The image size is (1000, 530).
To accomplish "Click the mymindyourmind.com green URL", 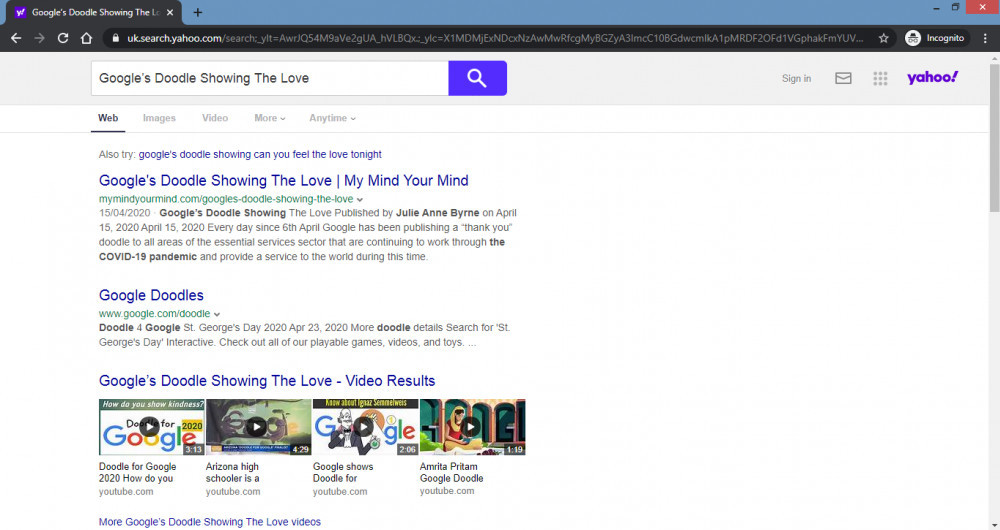I will tap(226, 199).
